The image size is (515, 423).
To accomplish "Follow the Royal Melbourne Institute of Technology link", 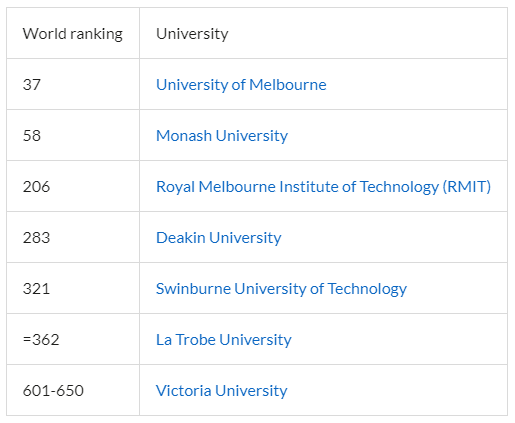I will point(323,187).
